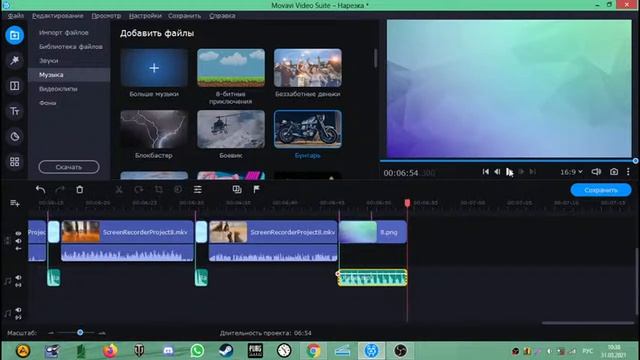Screen dimensions: 640x360
Task: Skip to the next clip
Action: pyautogui.click(x=533, y=172)
